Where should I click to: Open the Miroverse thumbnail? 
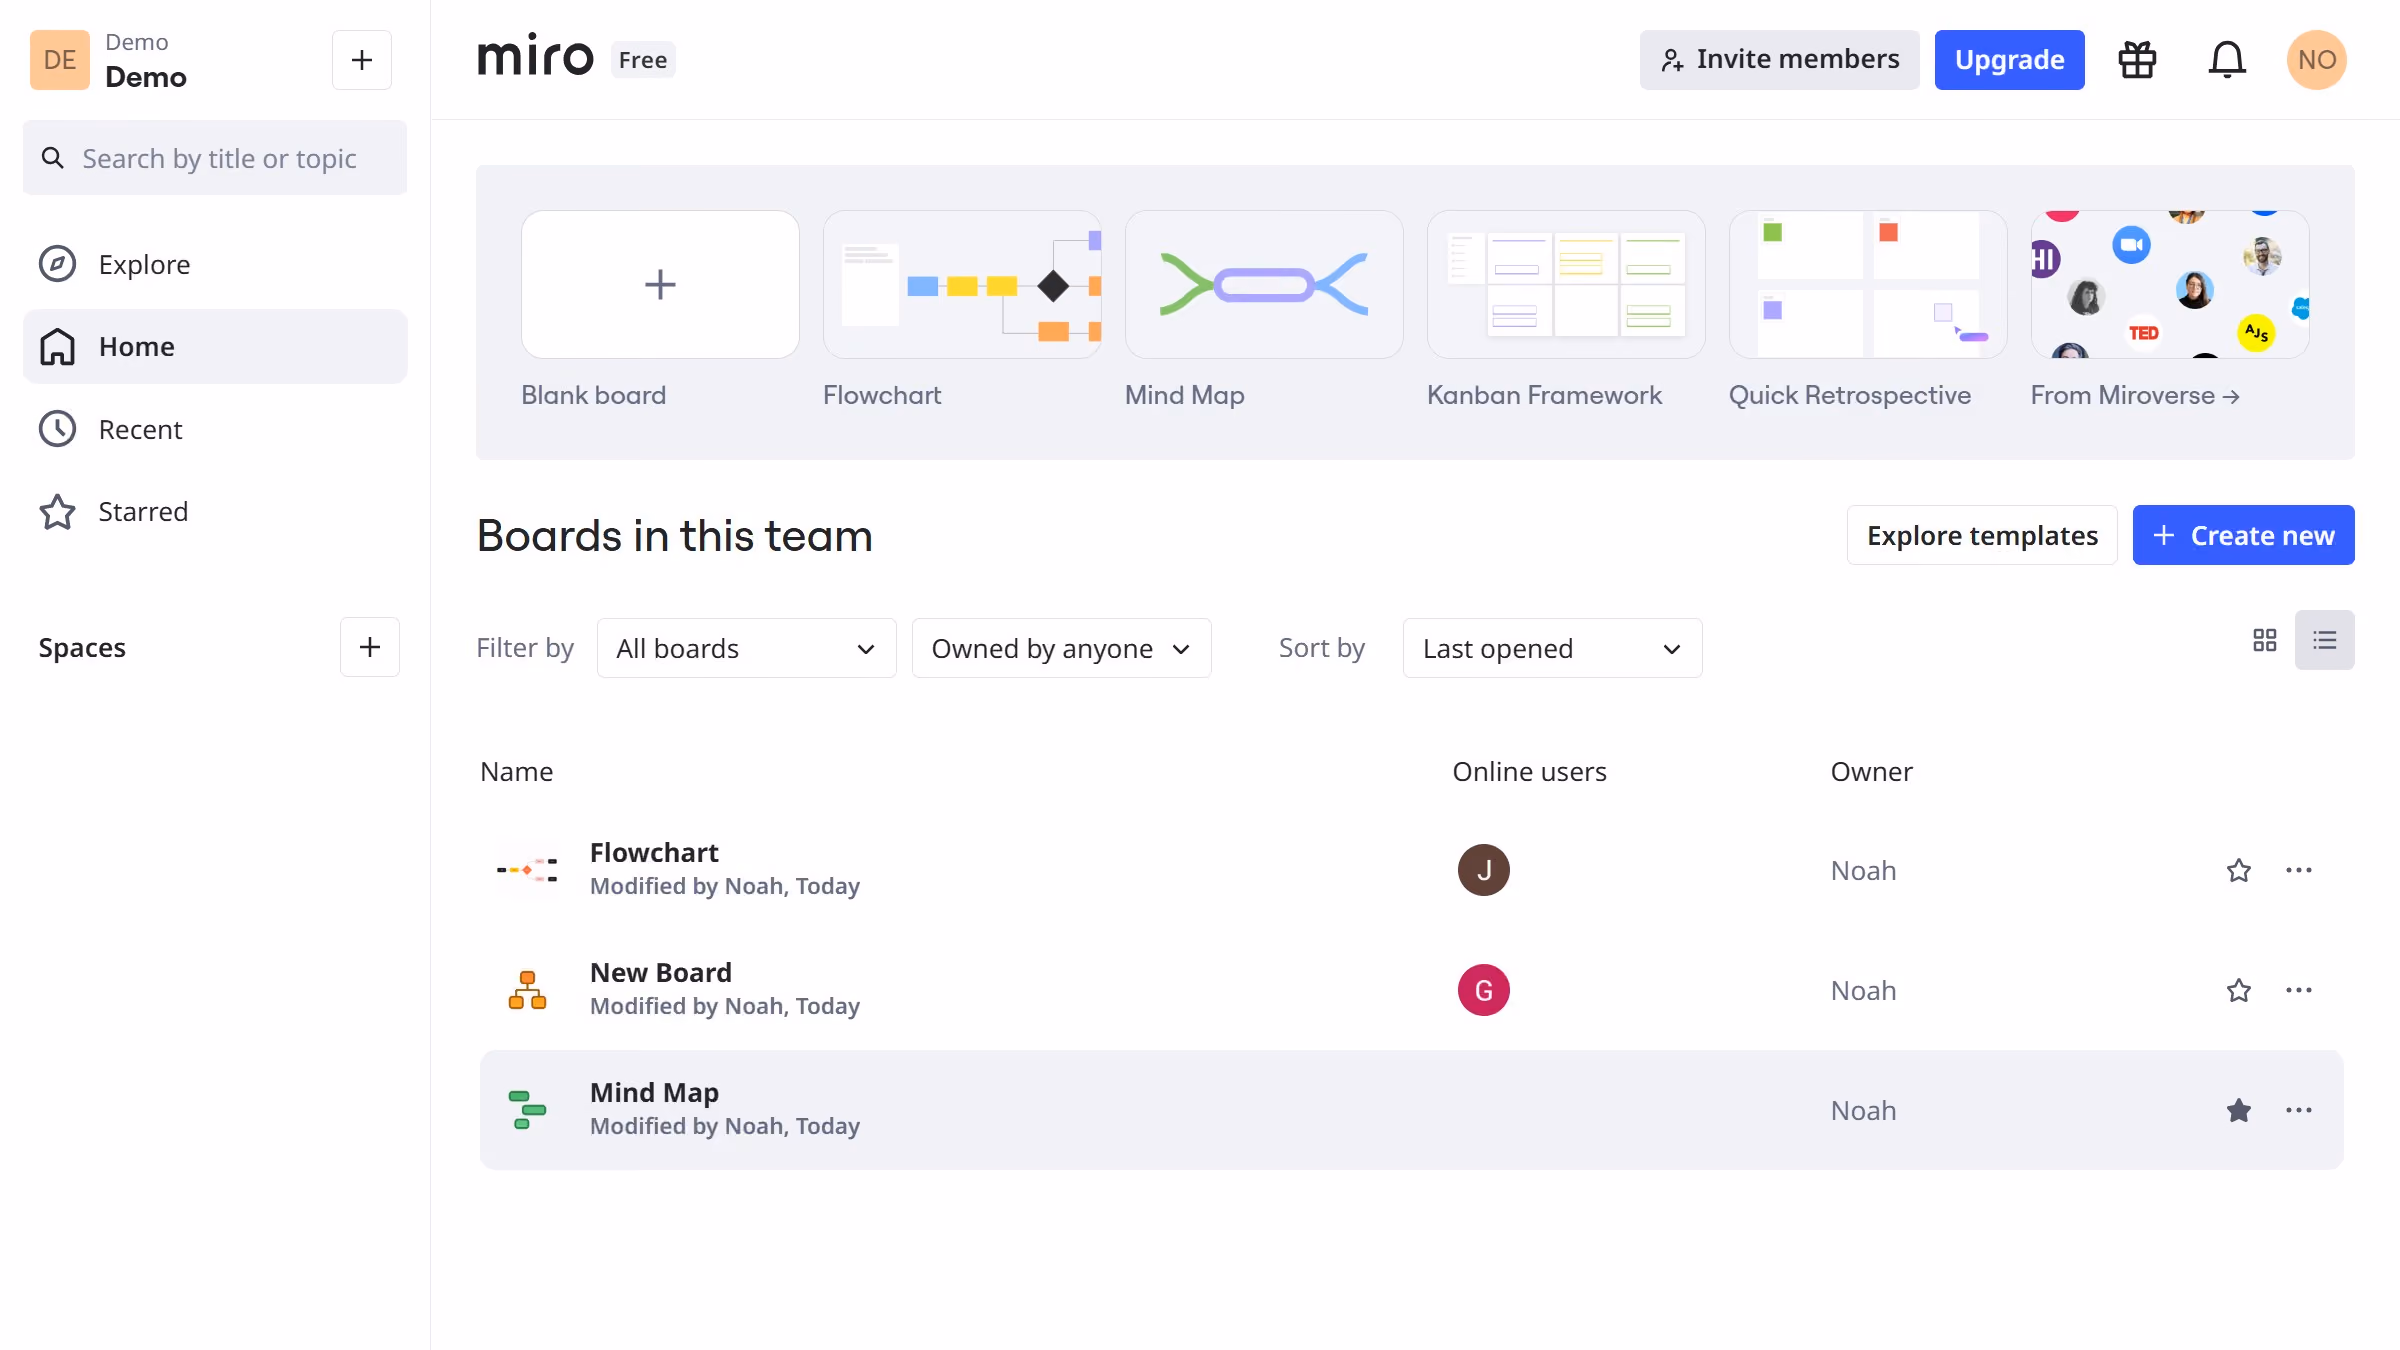[x=2170, y=284]
